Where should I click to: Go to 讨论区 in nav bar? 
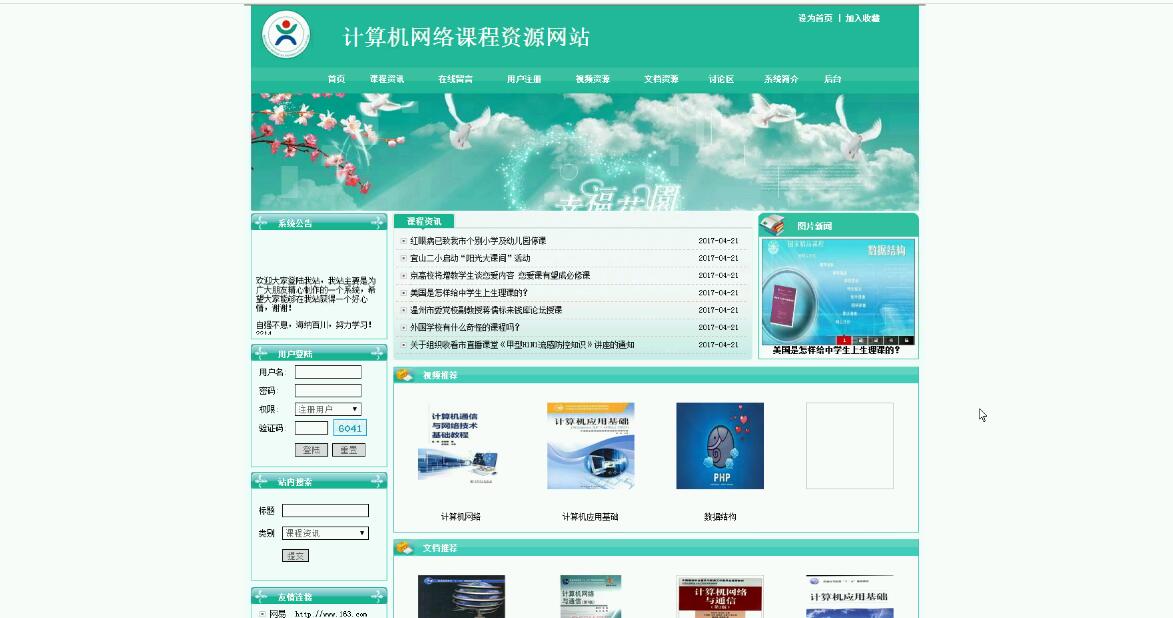click(x=721, y=79)
